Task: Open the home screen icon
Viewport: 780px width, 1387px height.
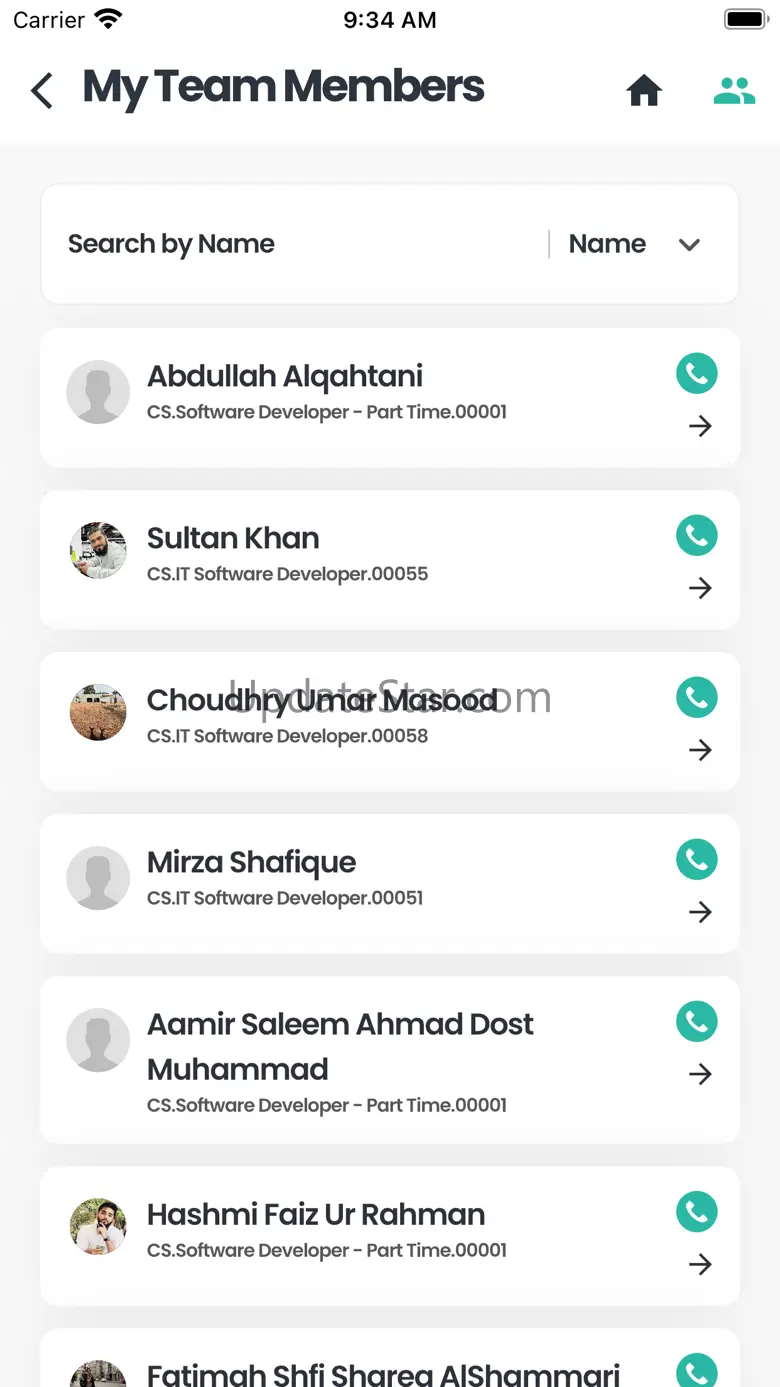Action: [644, 91]
